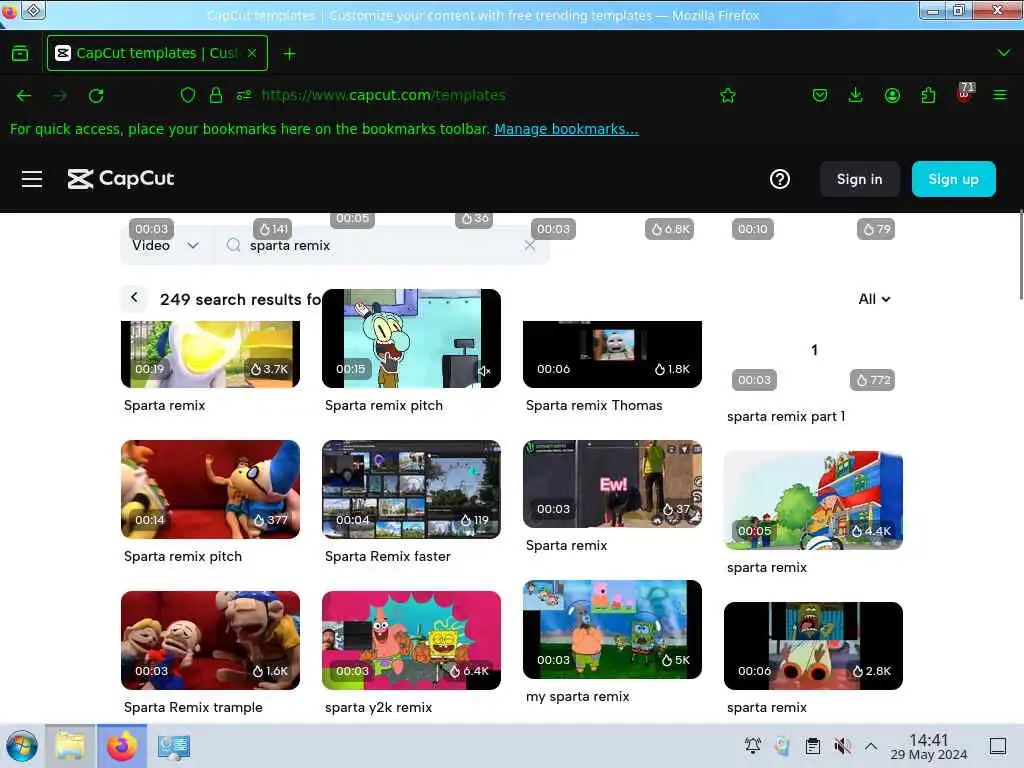Click the Firefox back arrow
1024x768 pixels.
[x=24, y=95]
